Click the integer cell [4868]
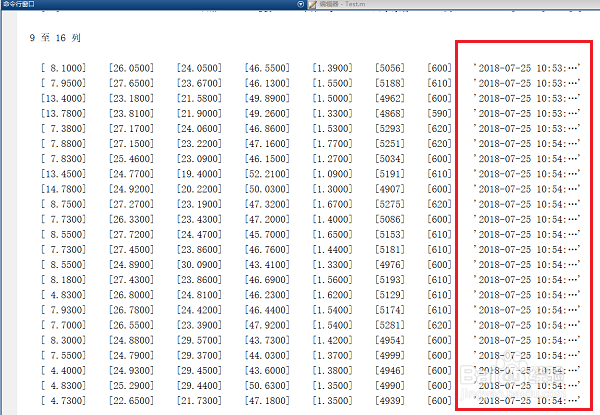 [390, 114]
